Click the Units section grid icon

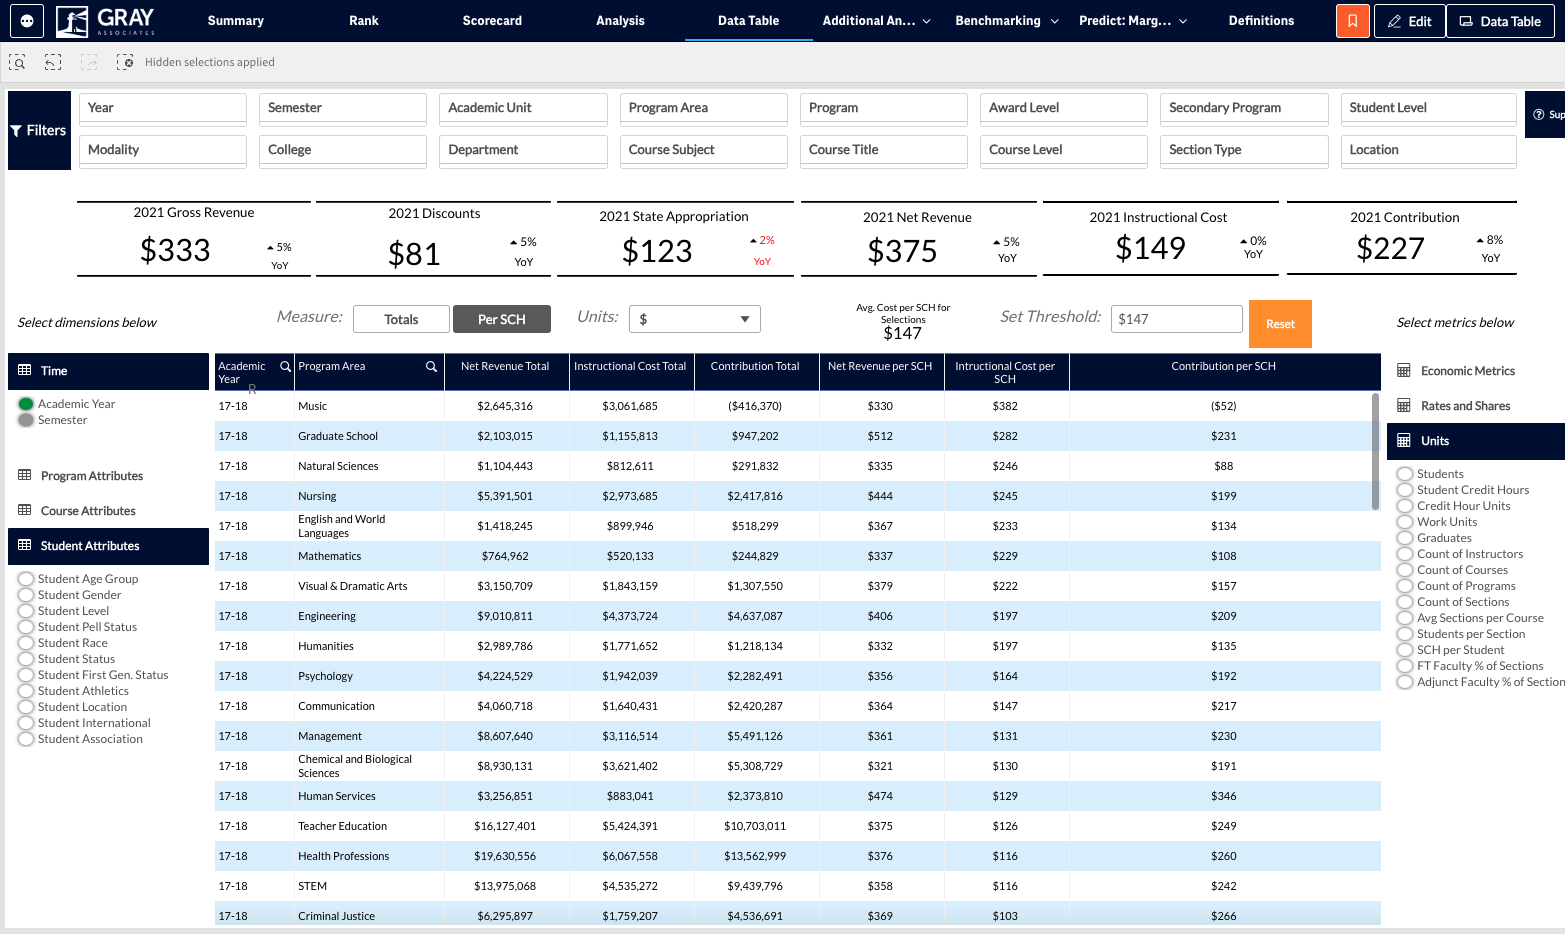(x=1404, y=440)
